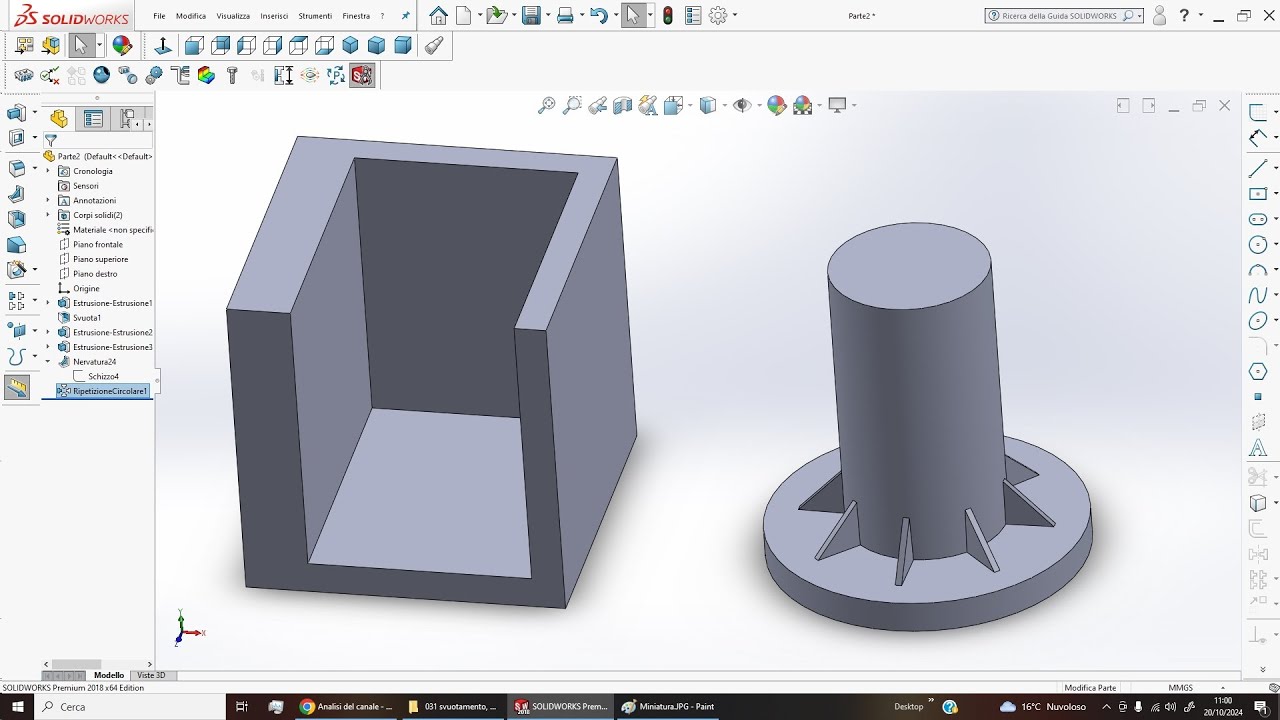This screenshot has width=1280, height=720.
Task: Click the filter funnel icon above the feature tree
Action: click(x=50, y=141)
